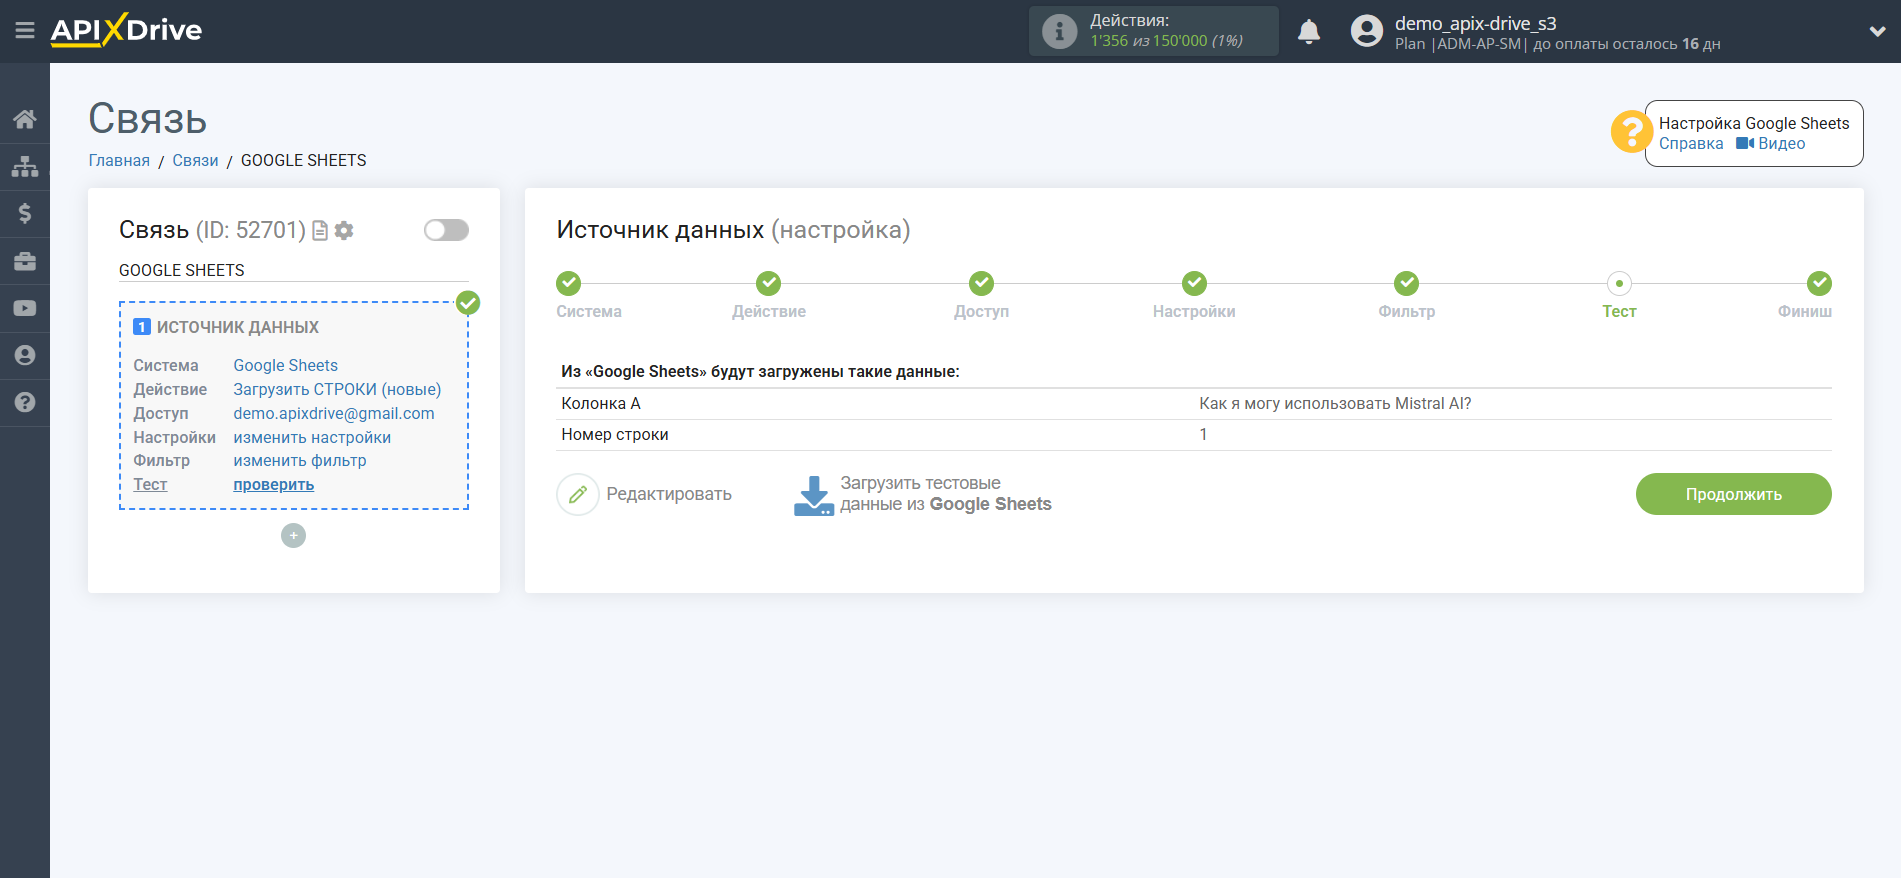
Task: Click the actions info icon
Action: [1059, 31]
